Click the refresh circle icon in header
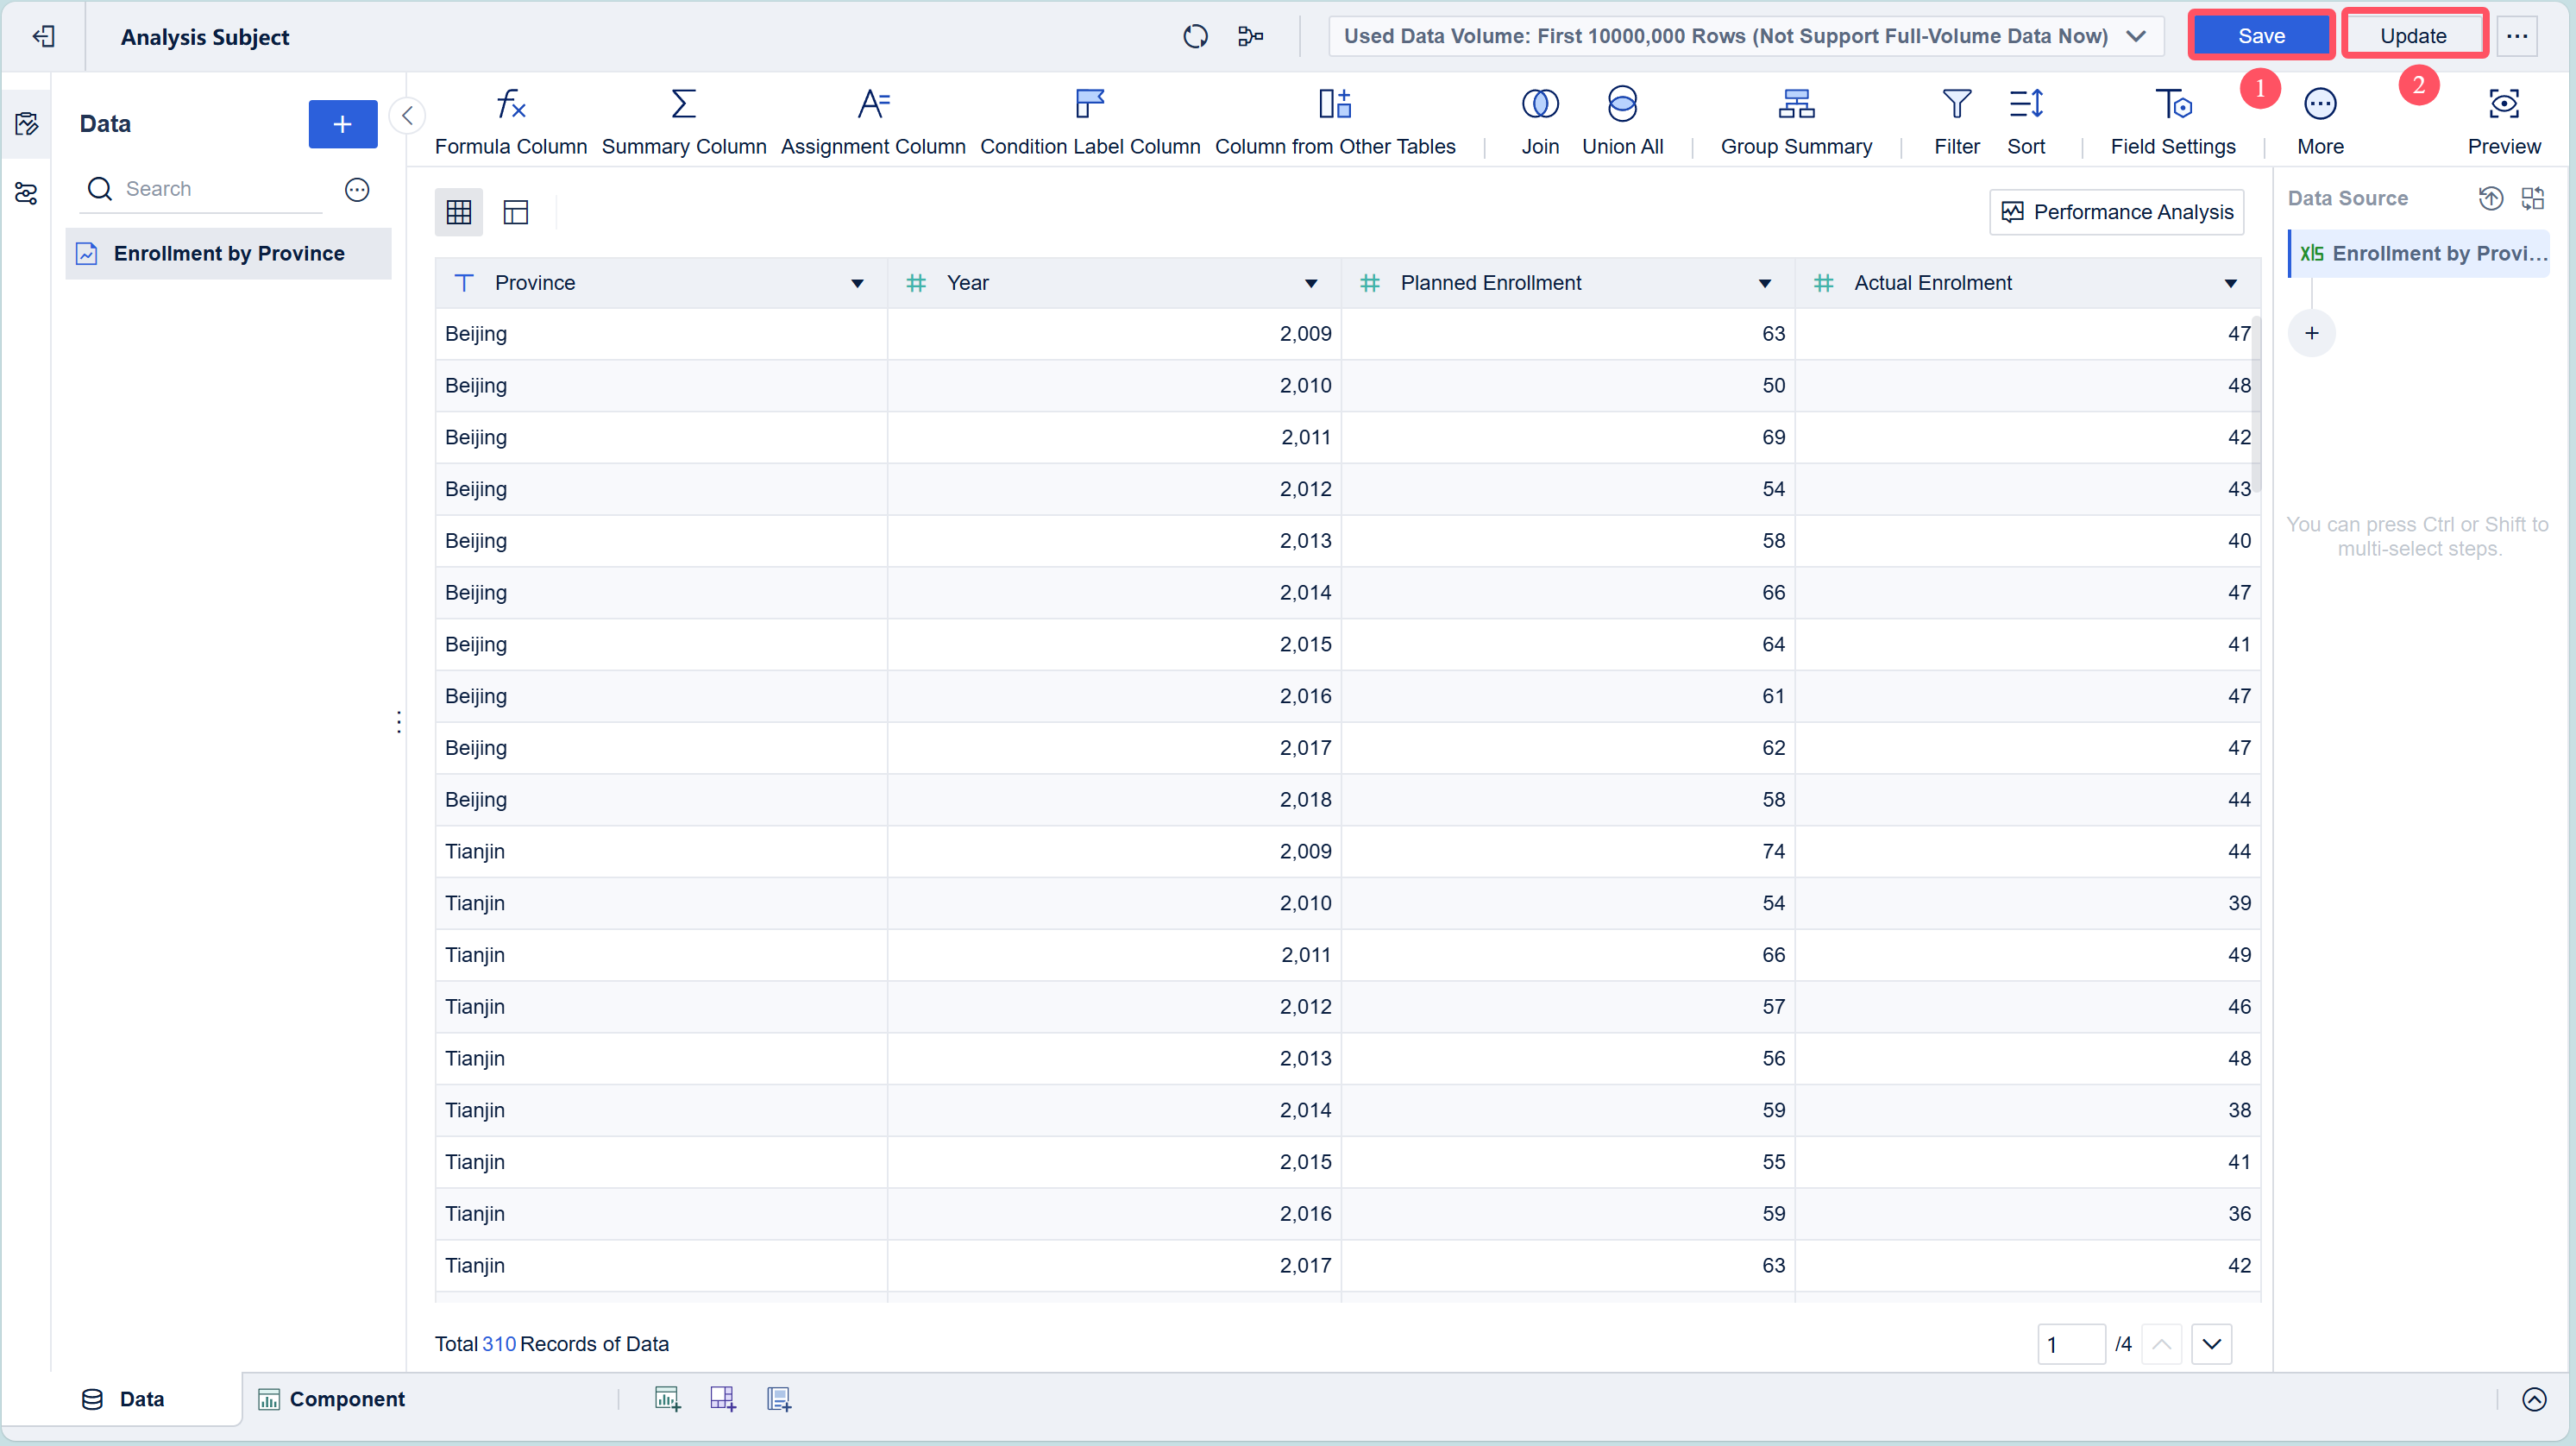2576x1446 pixels. tap(1195, 37)
